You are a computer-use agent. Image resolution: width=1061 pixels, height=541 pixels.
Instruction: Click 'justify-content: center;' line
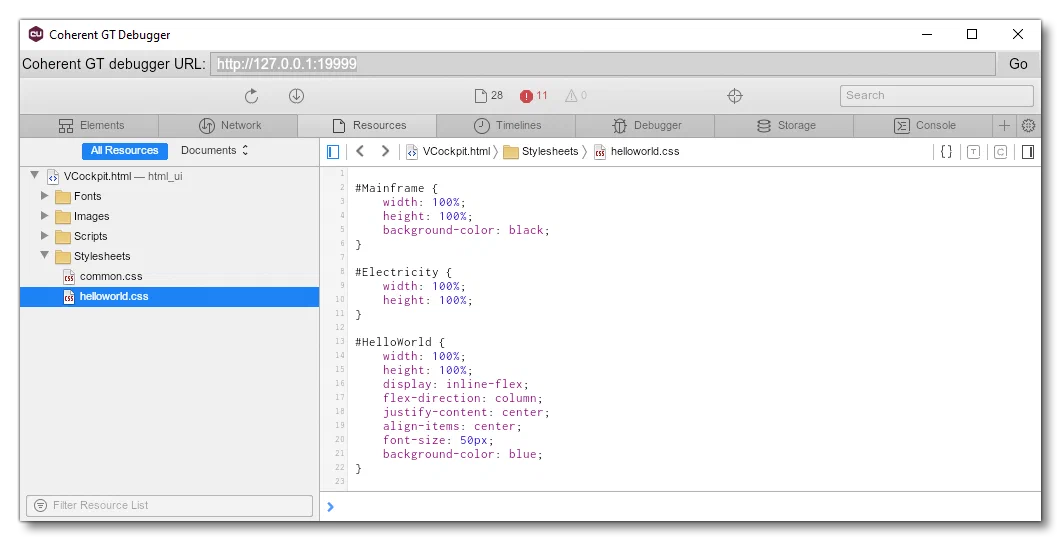tap(466, 412)
